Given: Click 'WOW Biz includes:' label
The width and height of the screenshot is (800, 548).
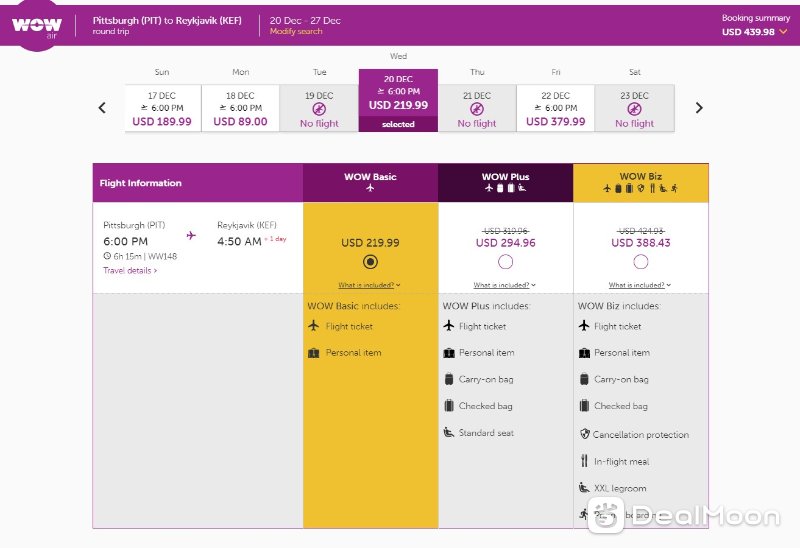Looking at the screenshot, I should point(619,306).
